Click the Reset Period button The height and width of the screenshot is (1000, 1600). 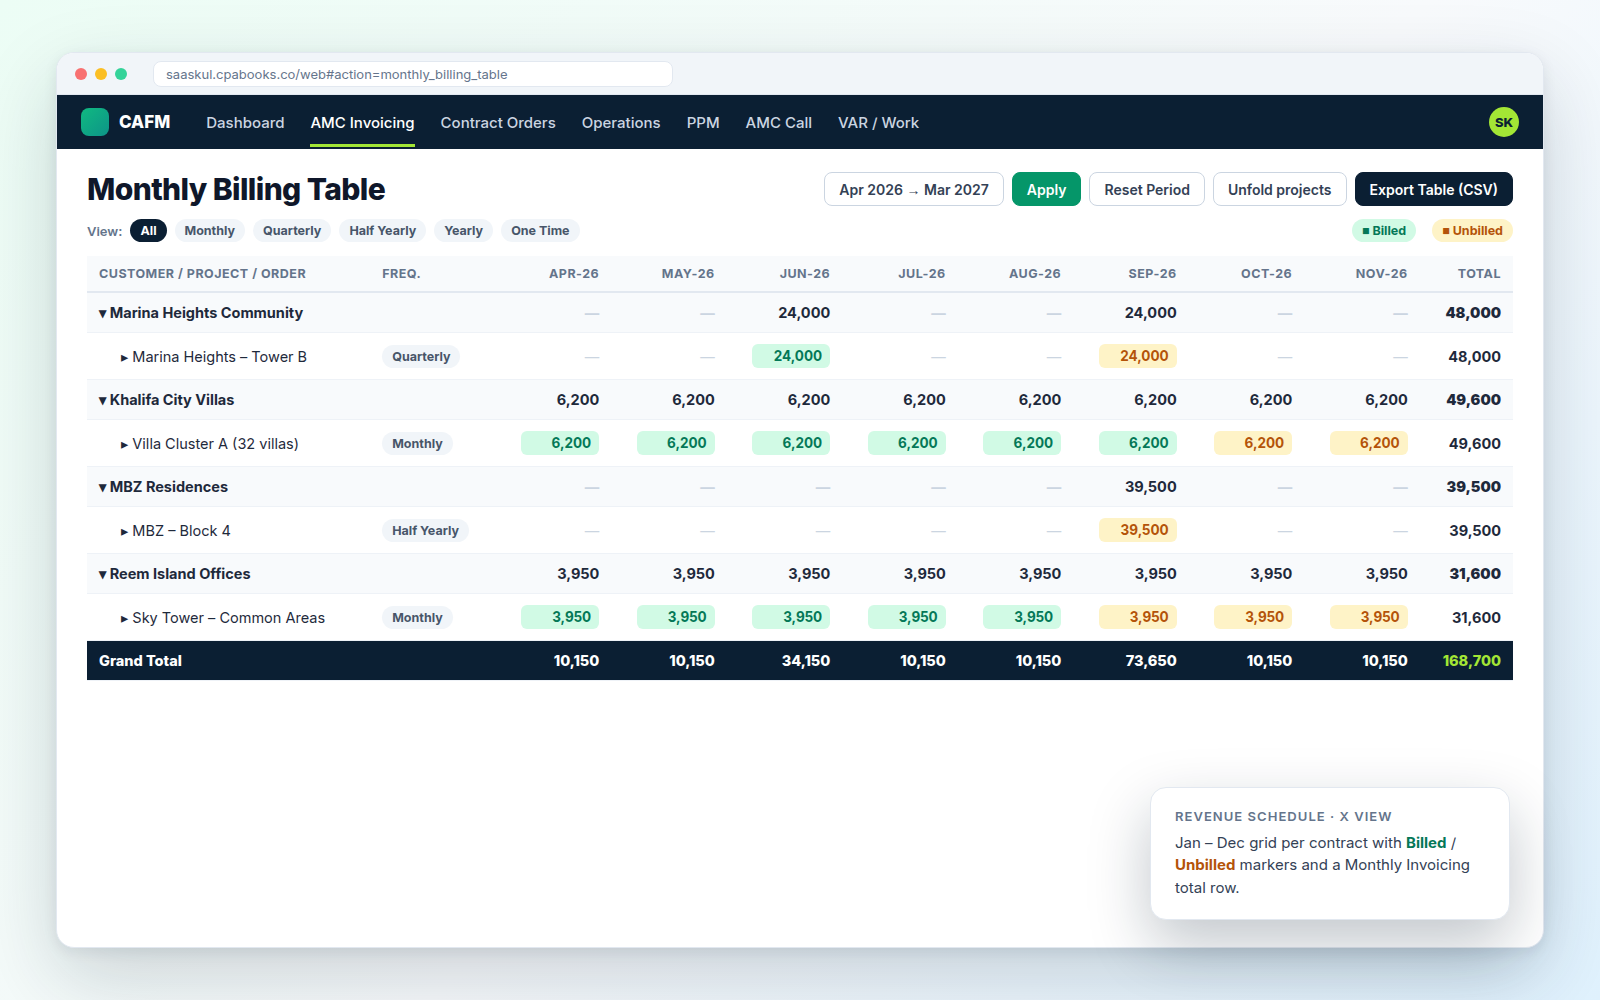coord(1147,189)
